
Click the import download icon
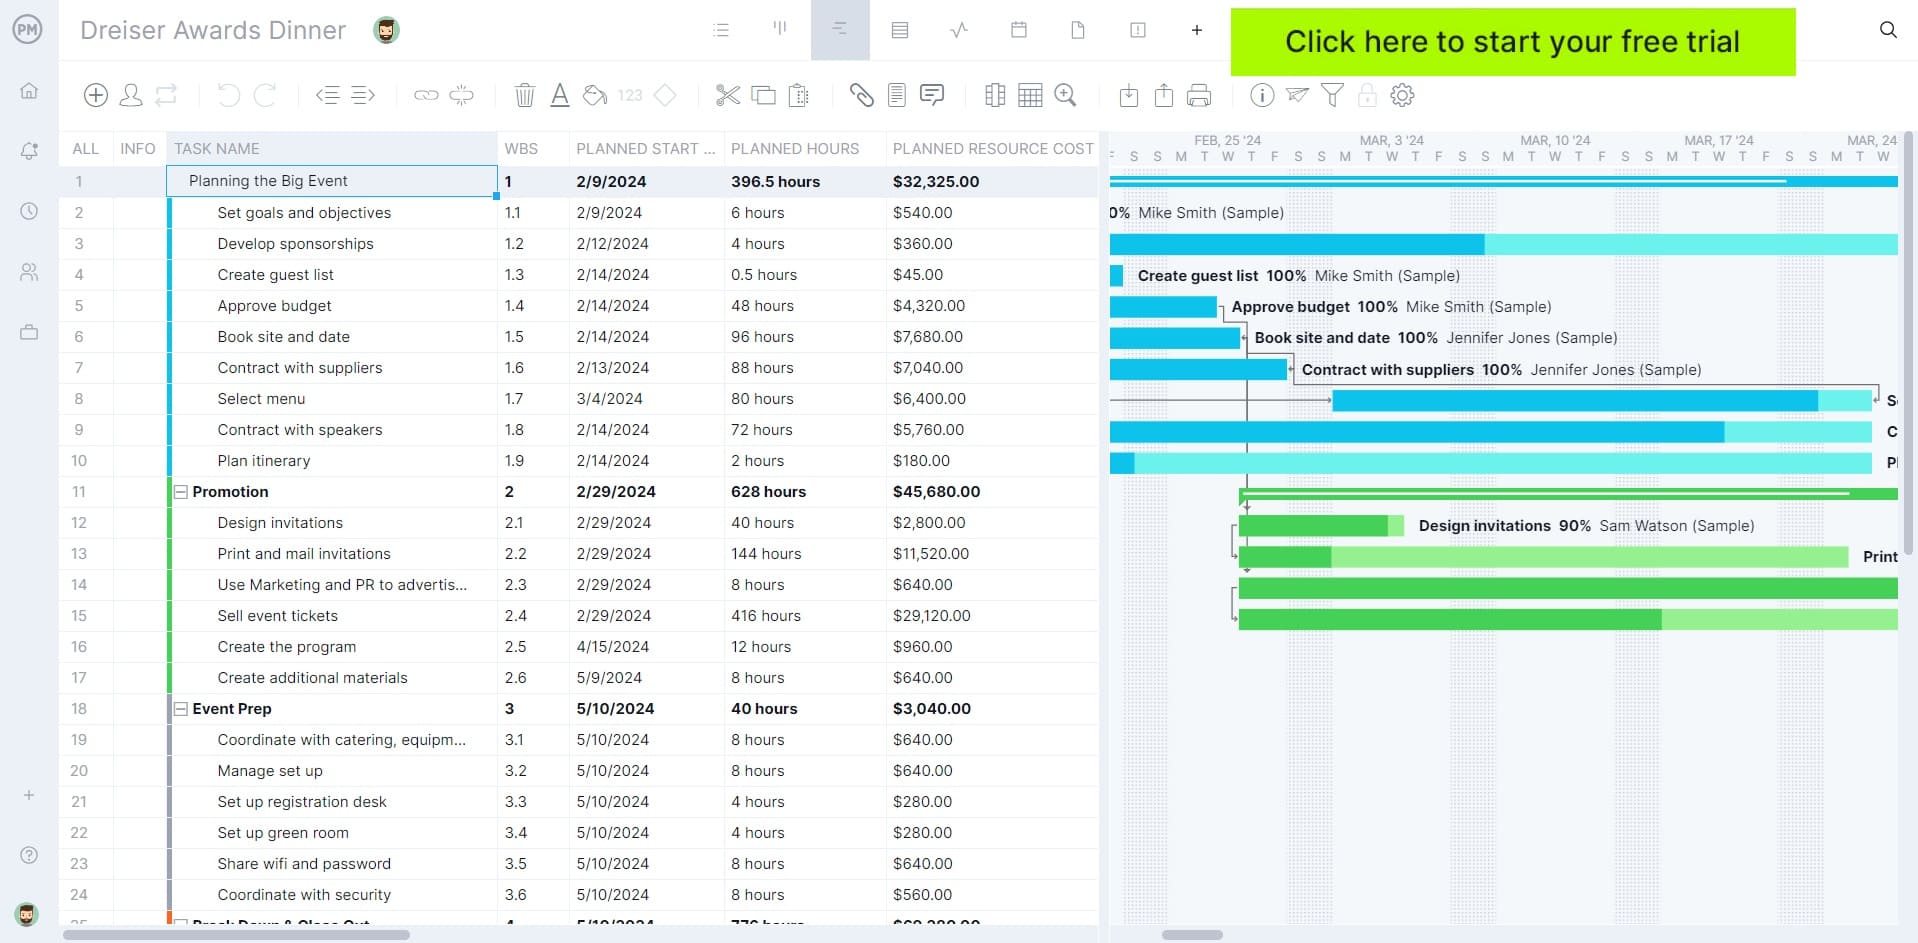pyautogui.click(x=1129, y=95)
